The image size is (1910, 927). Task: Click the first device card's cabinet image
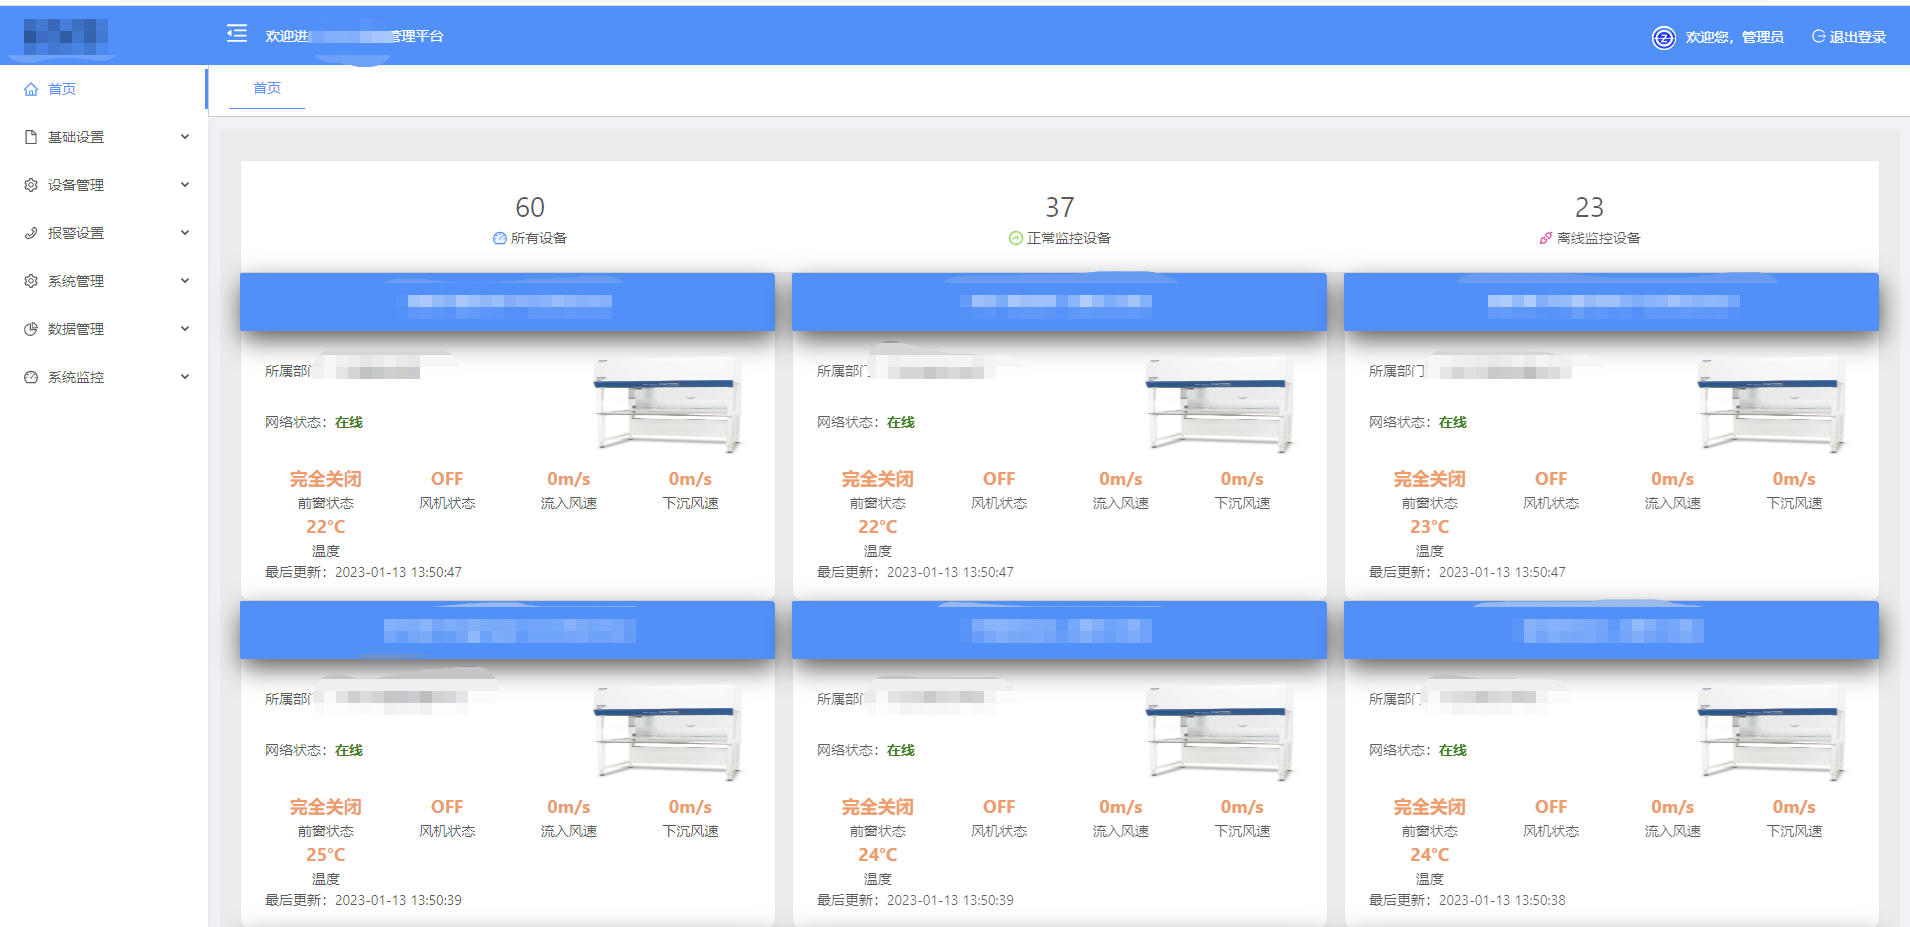(x=667, y=405)
